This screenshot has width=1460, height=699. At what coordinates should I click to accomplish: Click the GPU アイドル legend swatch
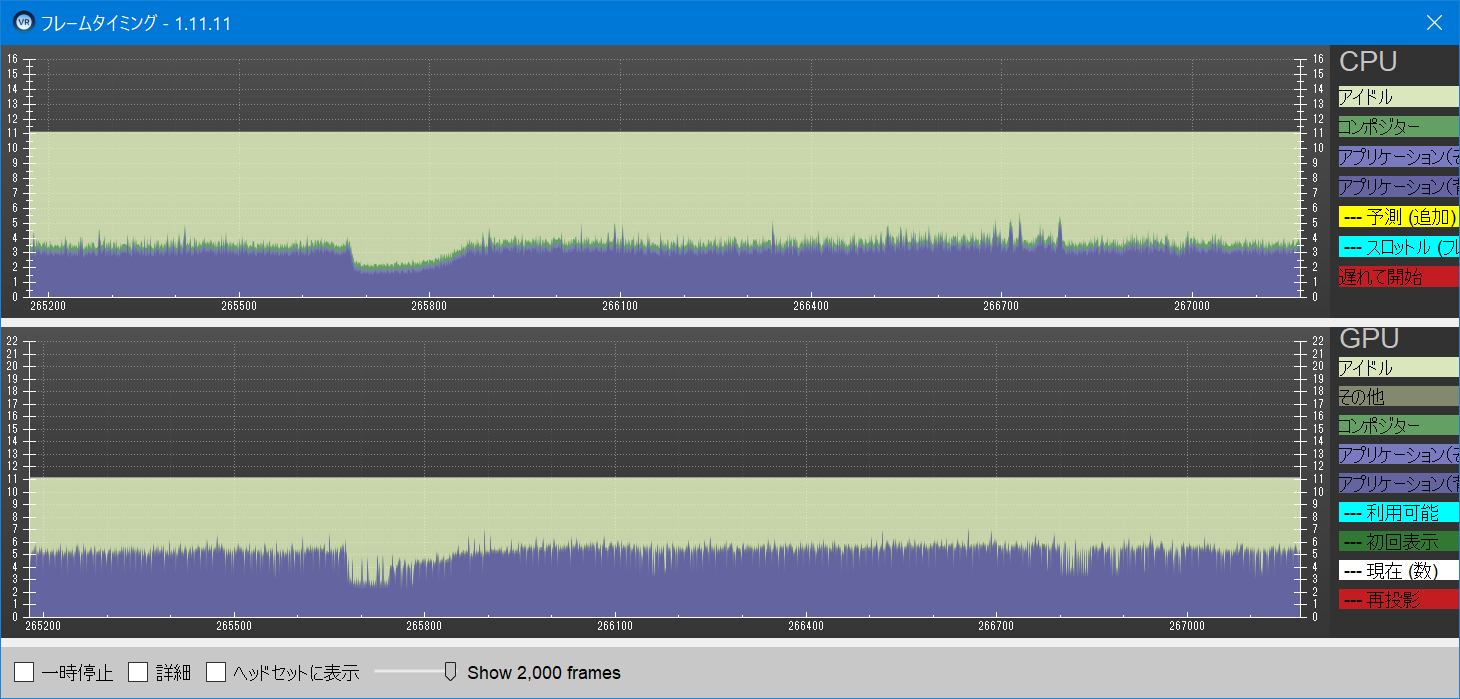tap(1398, 368)
